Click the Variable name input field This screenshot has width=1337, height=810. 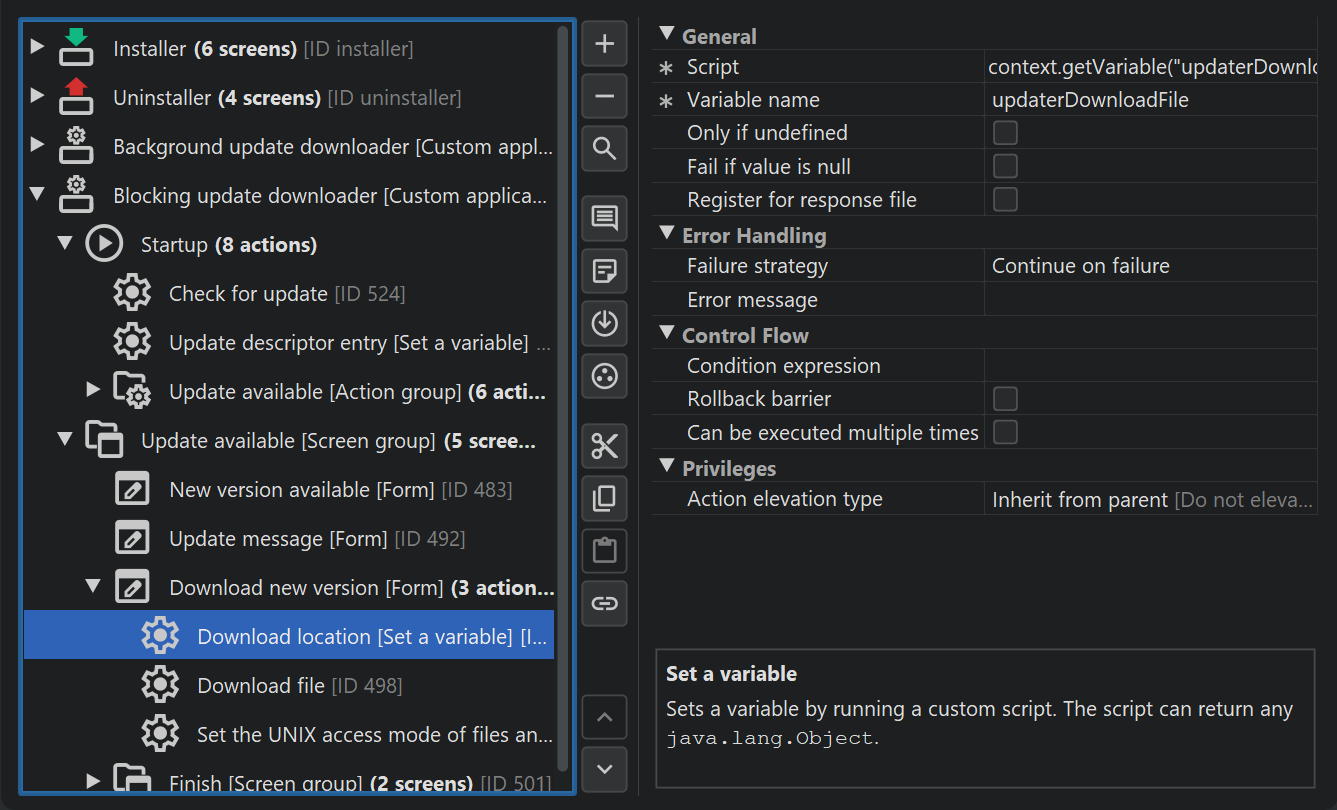(1150, 100)
